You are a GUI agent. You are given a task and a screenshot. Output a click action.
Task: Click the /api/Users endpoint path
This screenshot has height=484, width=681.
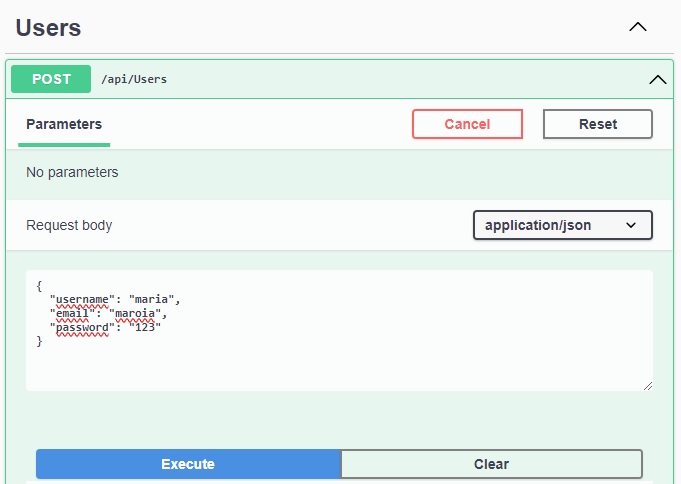pyautogui.click(x=133, y=79)
